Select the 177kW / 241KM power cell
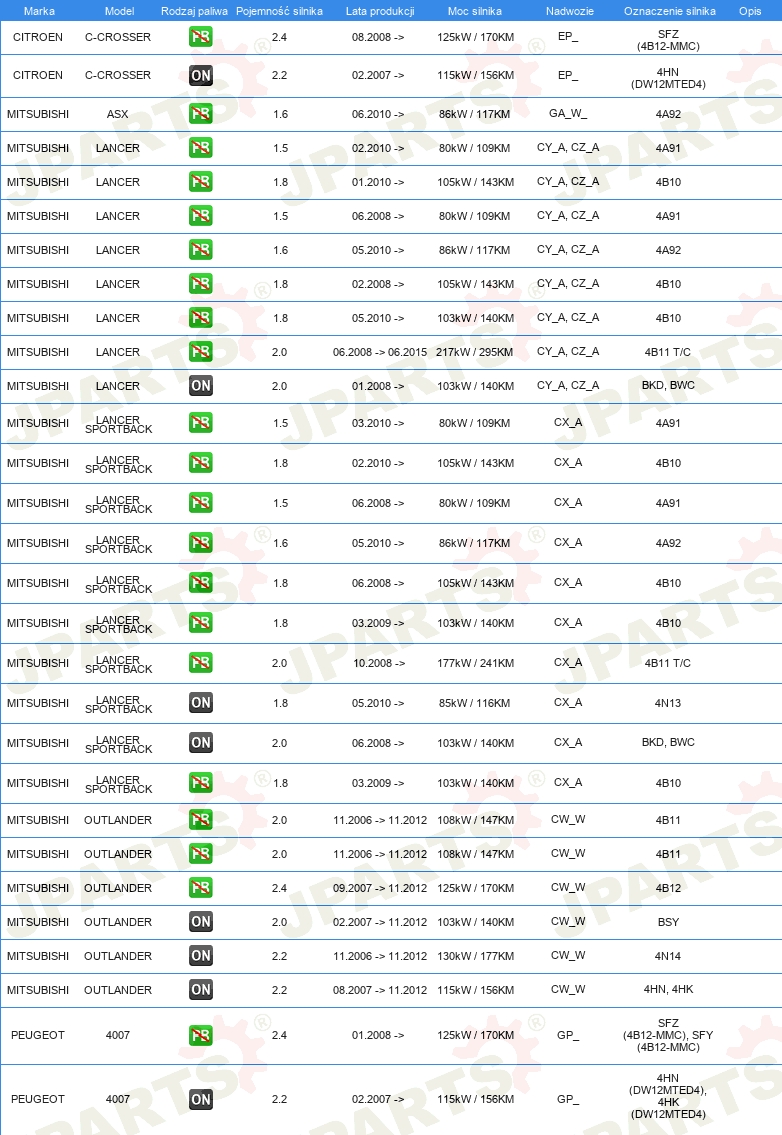 click(x=476, y=663)
